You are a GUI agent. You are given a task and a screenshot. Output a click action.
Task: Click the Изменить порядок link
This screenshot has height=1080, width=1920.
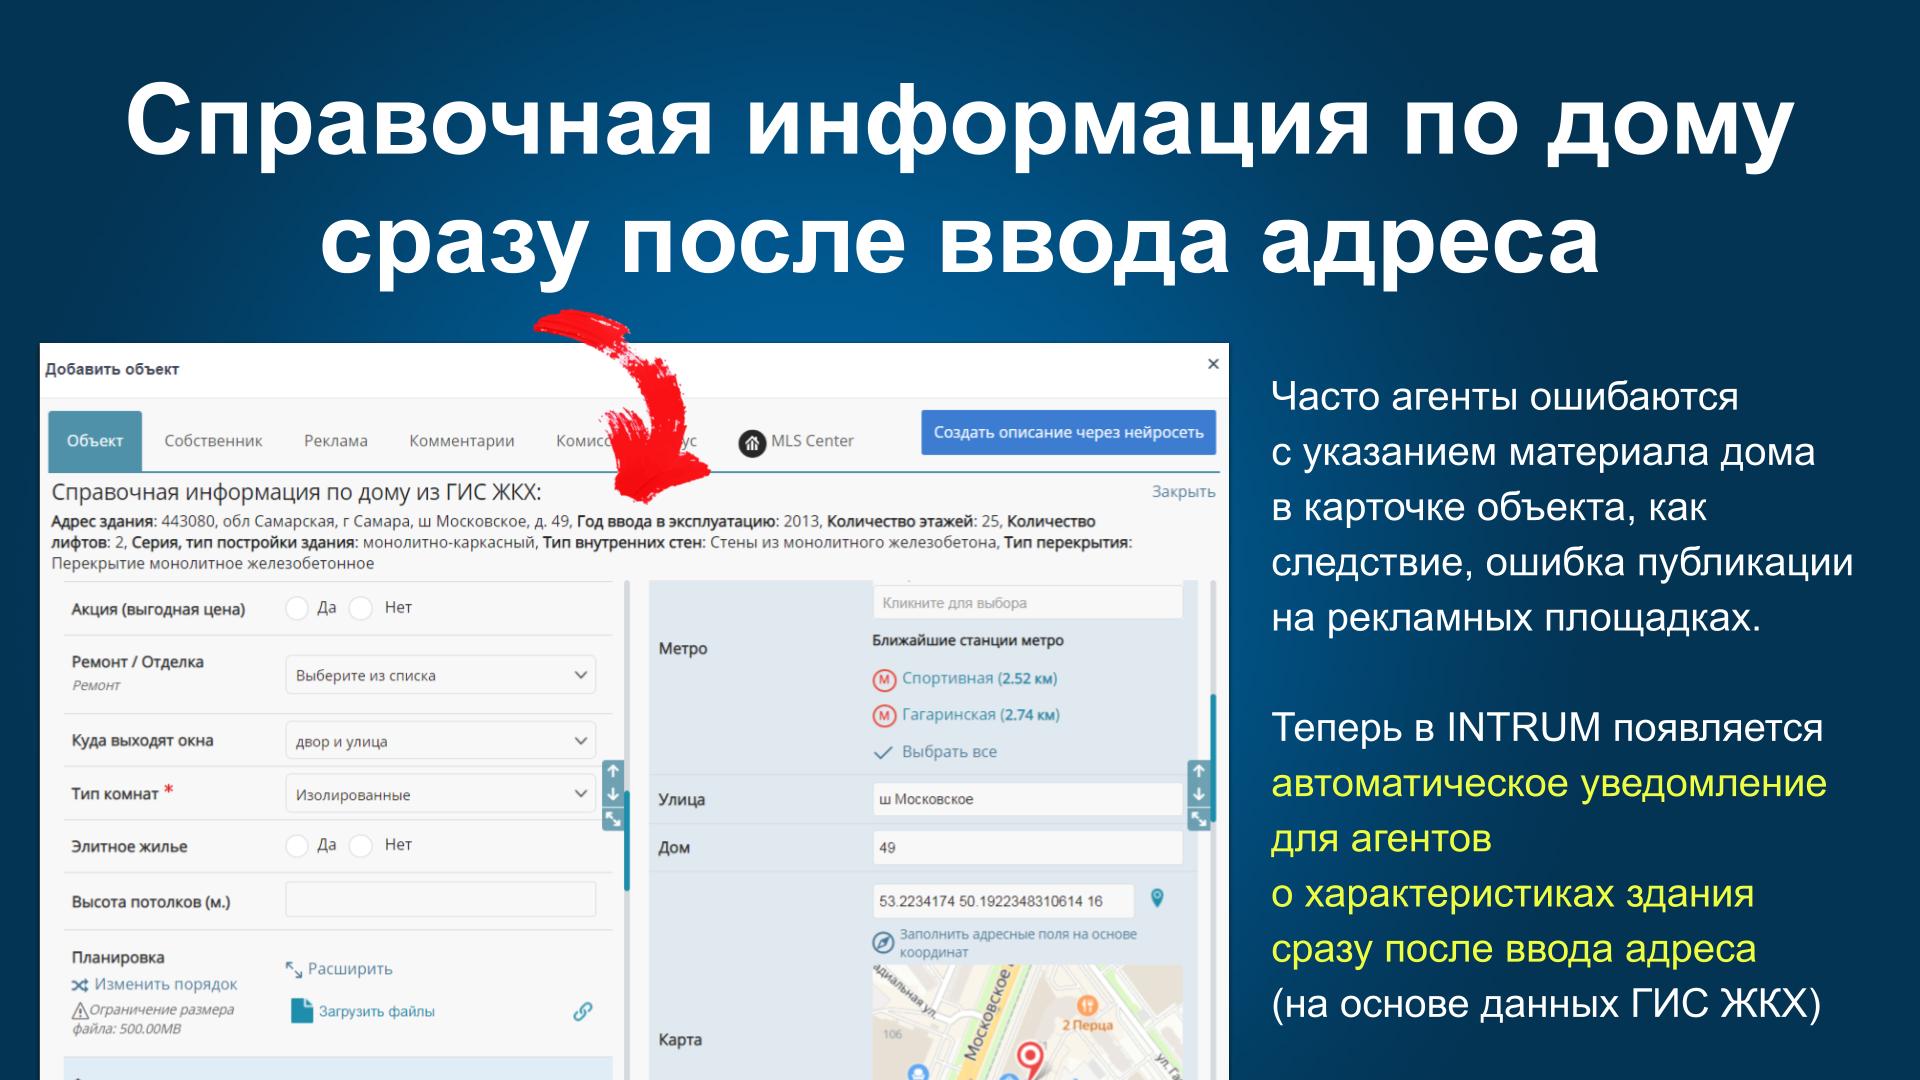(x=165, y=985)
